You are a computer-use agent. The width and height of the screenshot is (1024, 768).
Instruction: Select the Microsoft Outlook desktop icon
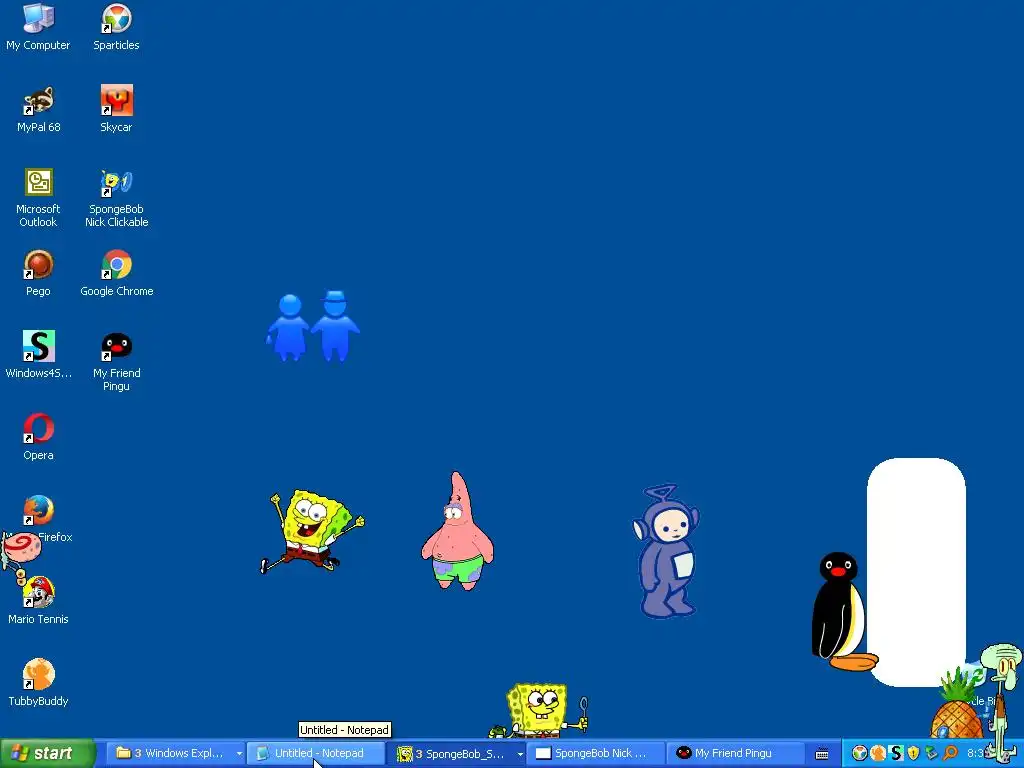(x=39, y=197)
